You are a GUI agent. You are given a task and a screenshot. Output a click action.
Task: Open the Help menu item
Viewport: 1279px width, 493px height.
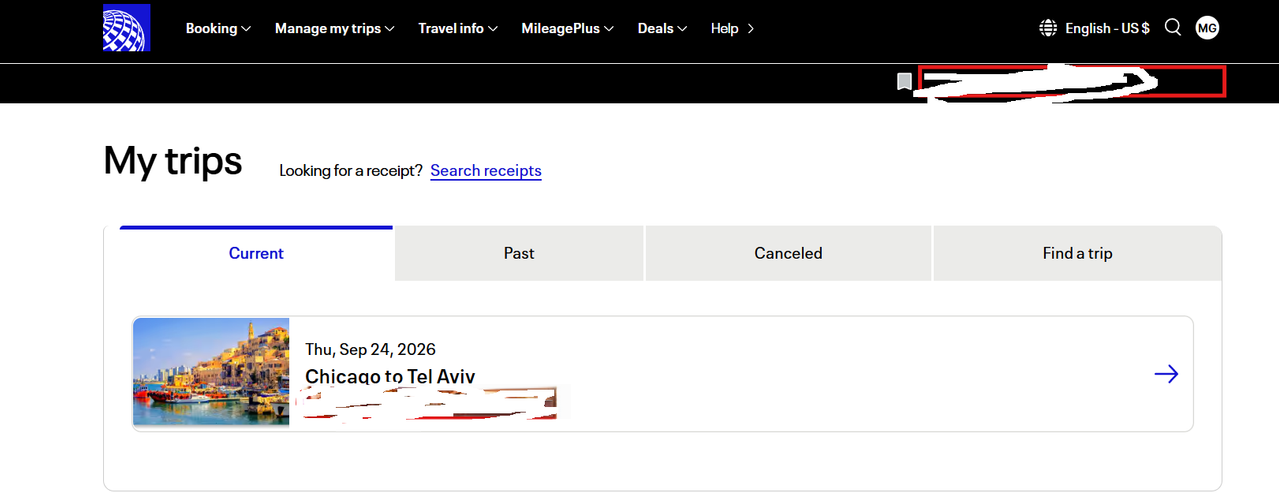click(x=732, y=28)
